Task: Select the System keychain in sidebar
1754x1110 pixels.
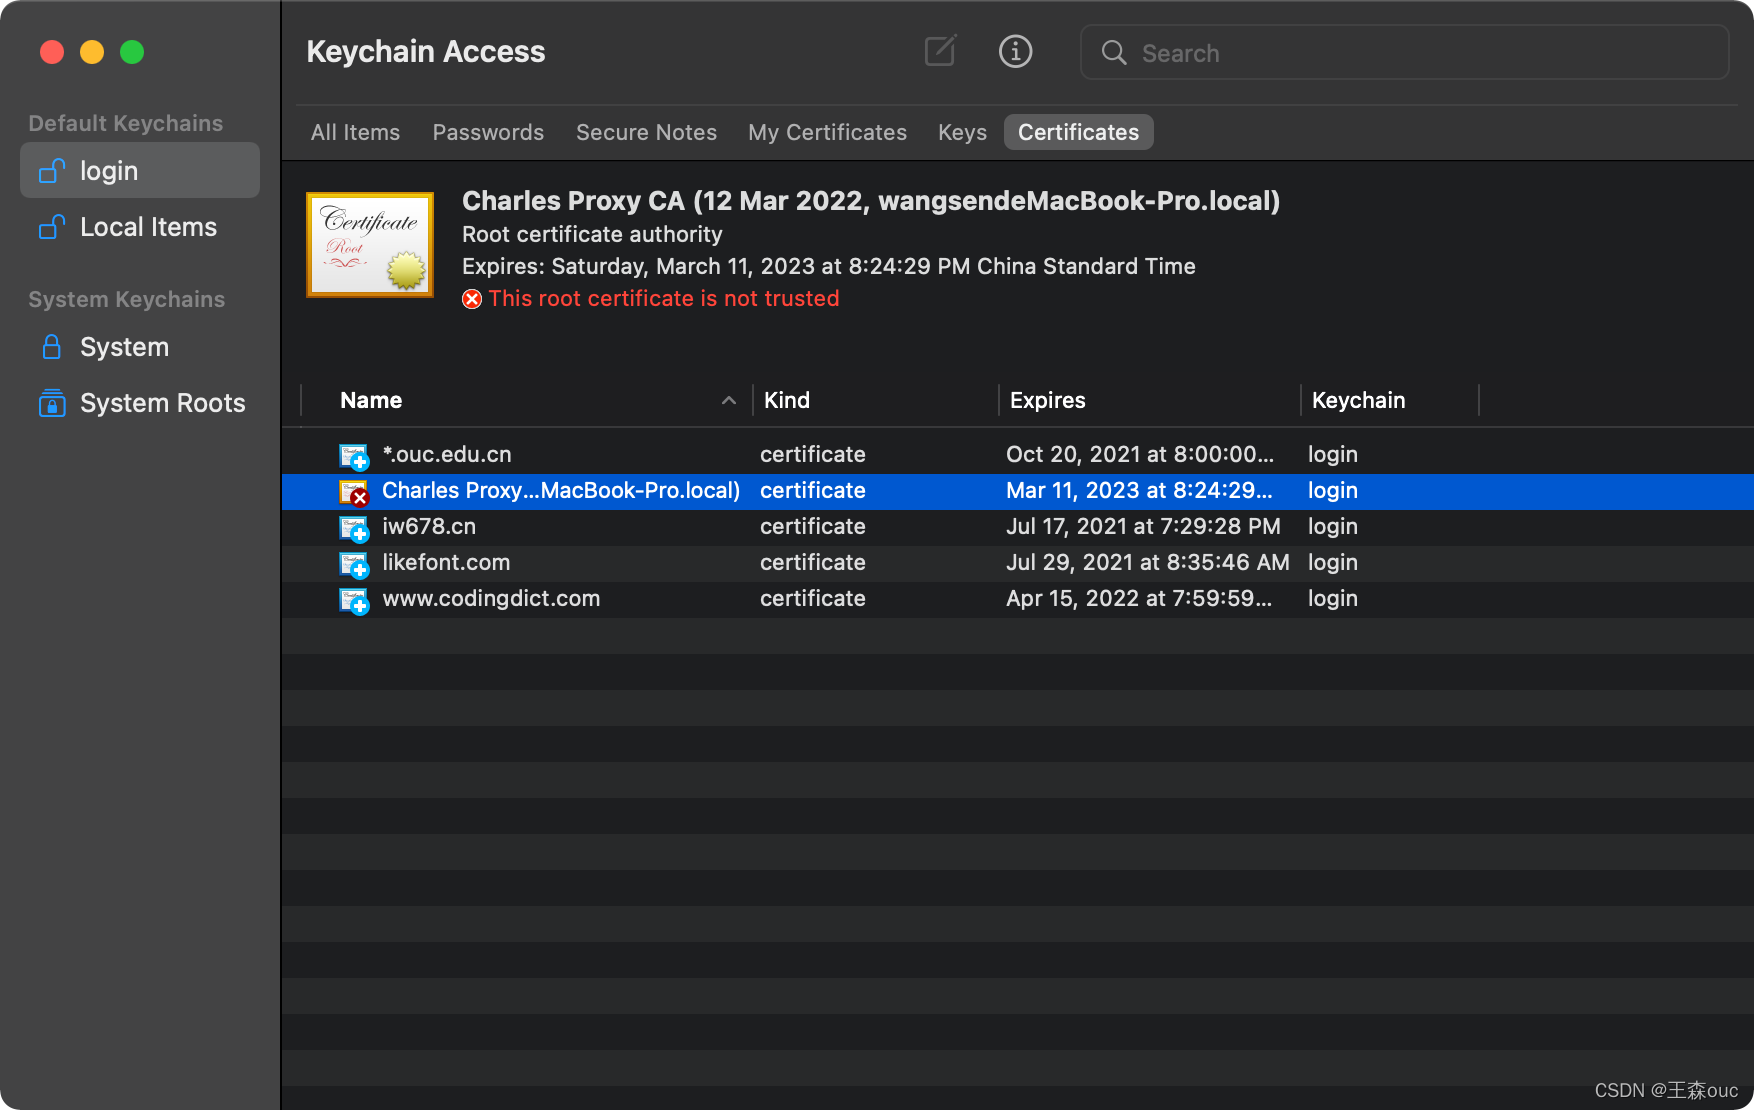Action: coord(123,347)
